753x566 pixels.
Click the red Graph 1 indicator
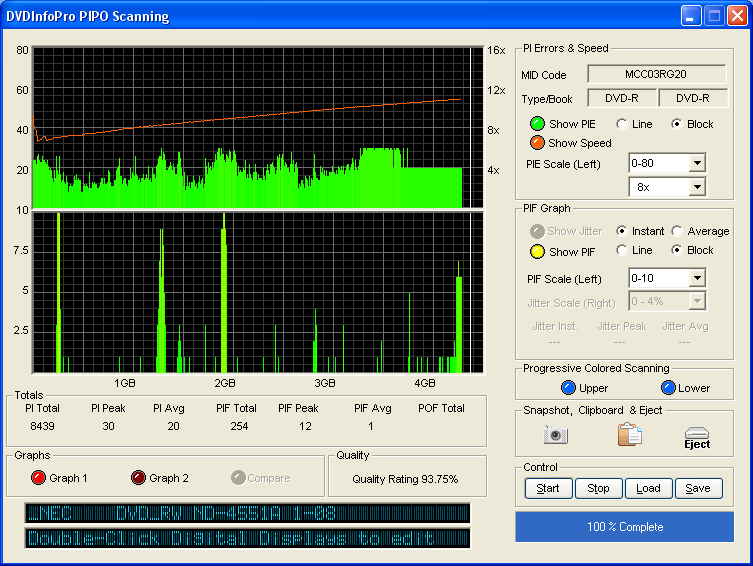(x=39, y=478)
